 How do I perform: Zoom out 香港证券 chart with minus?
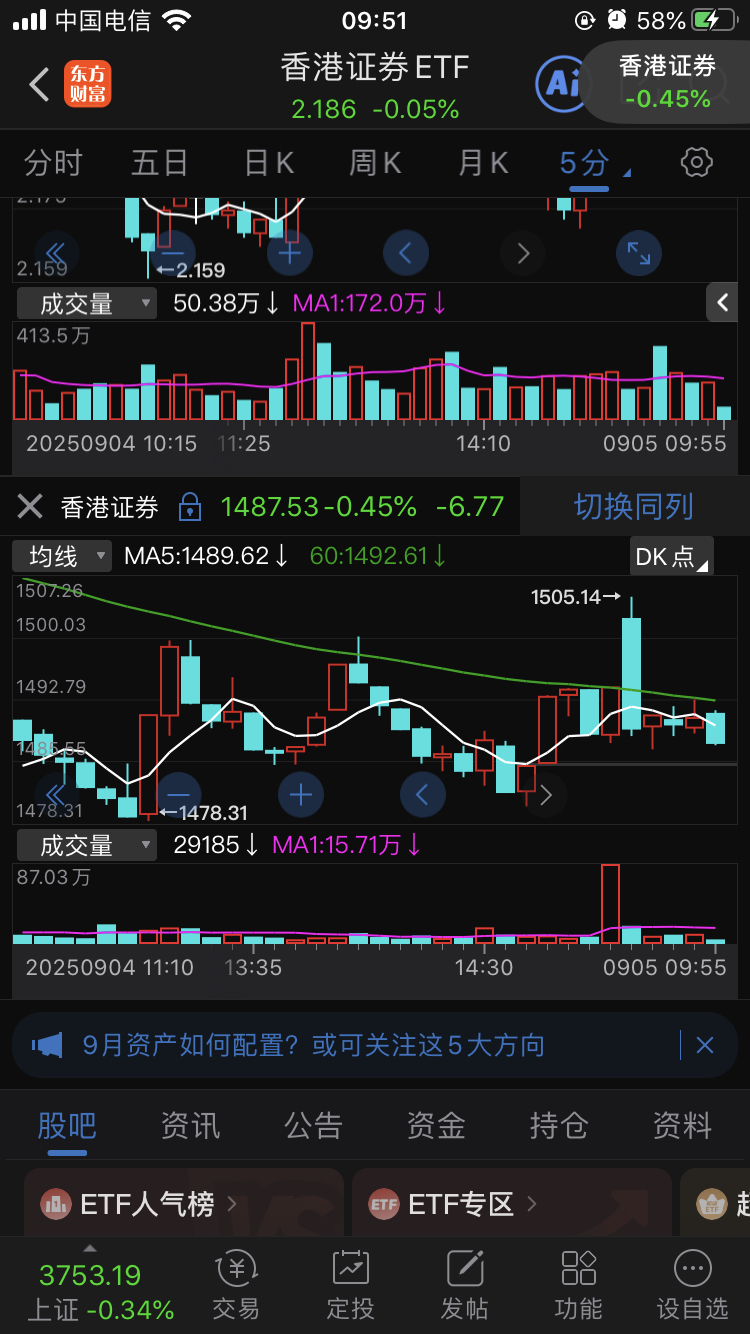click(177, 795)
